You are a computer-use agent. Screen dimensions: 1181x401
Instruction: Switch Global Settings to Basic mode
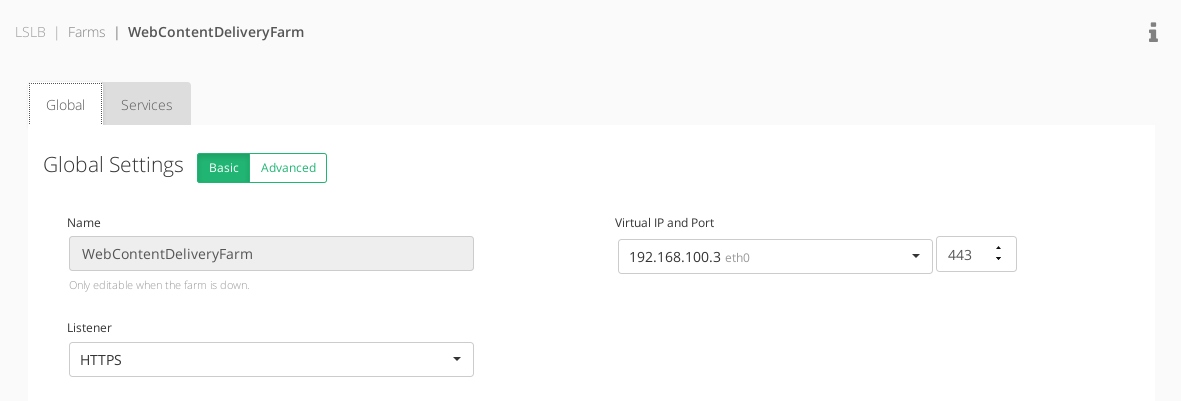click(x=224, y=168)
